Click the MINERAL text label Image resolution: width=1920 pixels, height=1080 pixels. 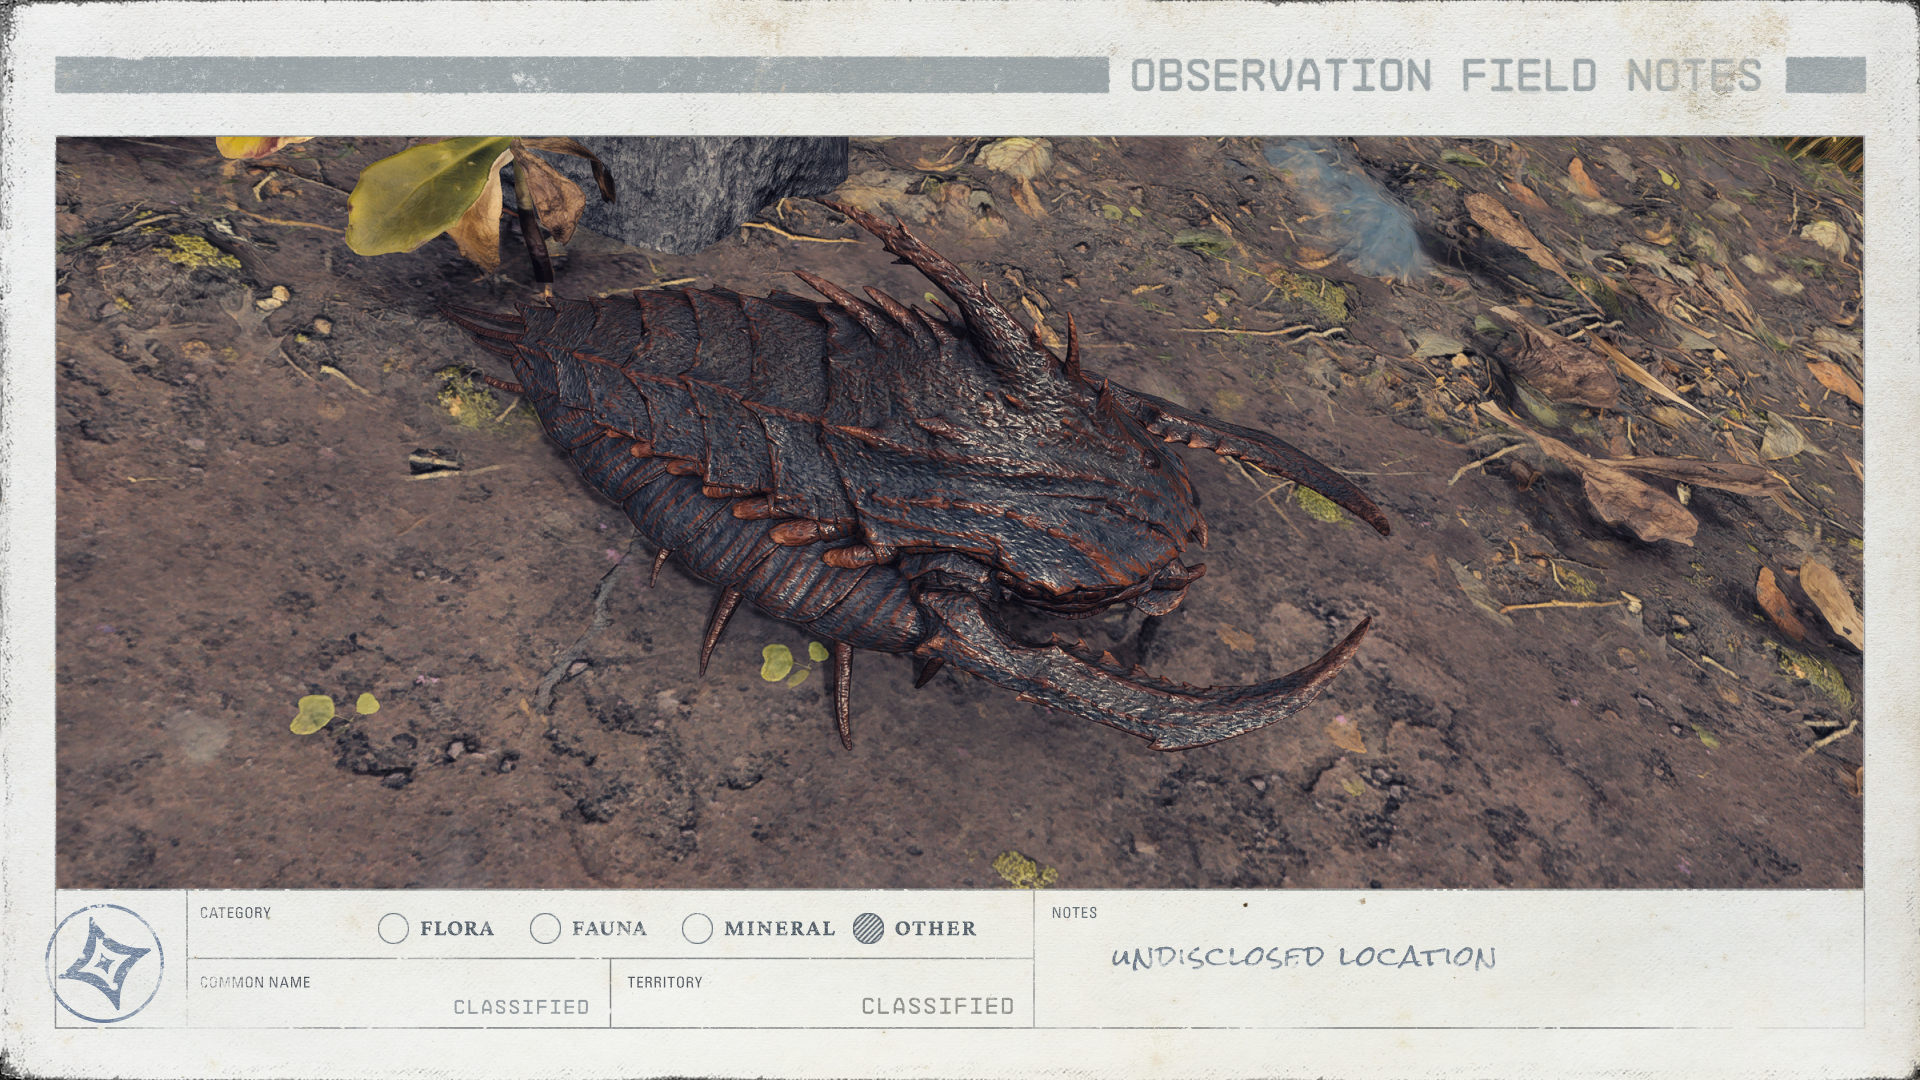pyautogui.click(x=779, y=928)
